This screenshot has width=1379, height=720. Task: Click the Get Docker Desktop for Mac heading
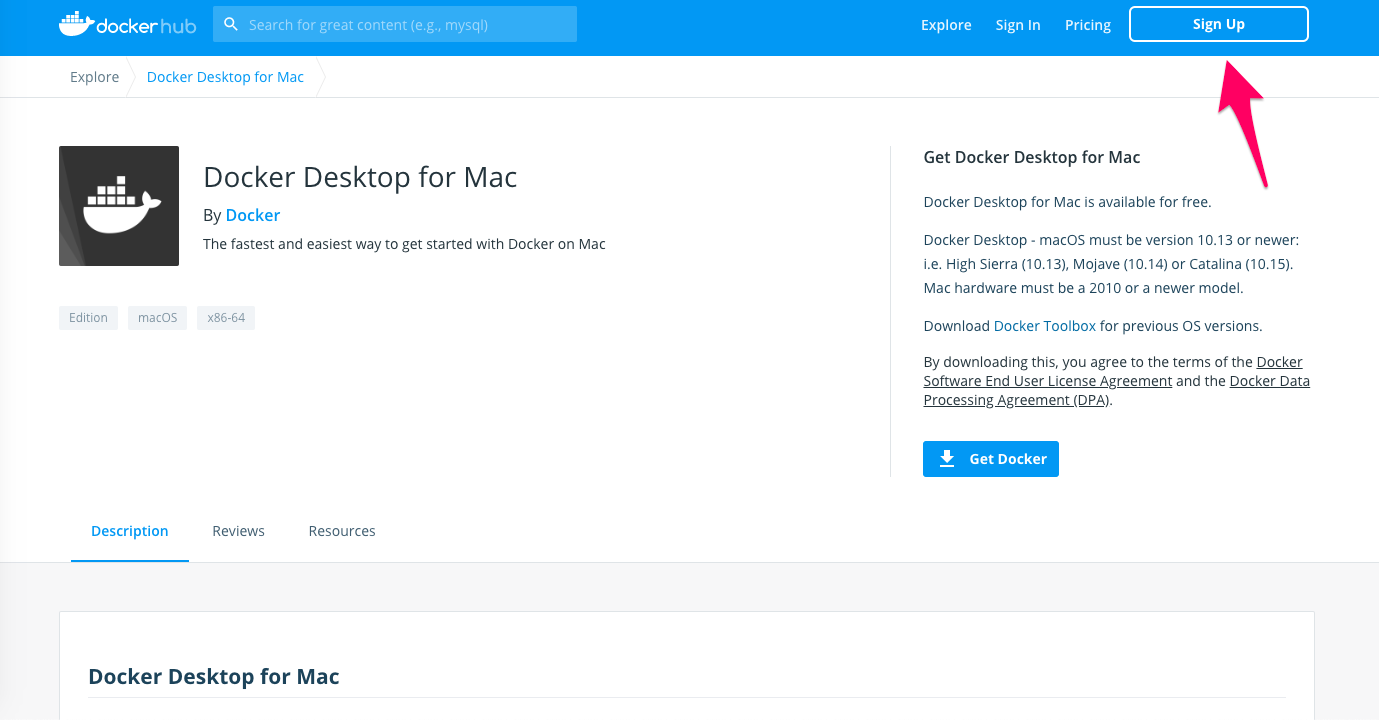1032,157
